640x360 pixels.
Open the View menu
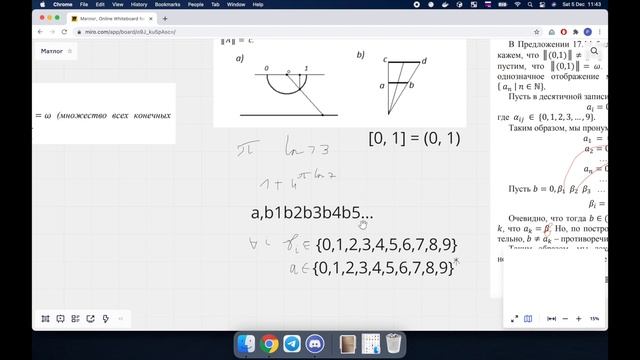tap(118, 4)
